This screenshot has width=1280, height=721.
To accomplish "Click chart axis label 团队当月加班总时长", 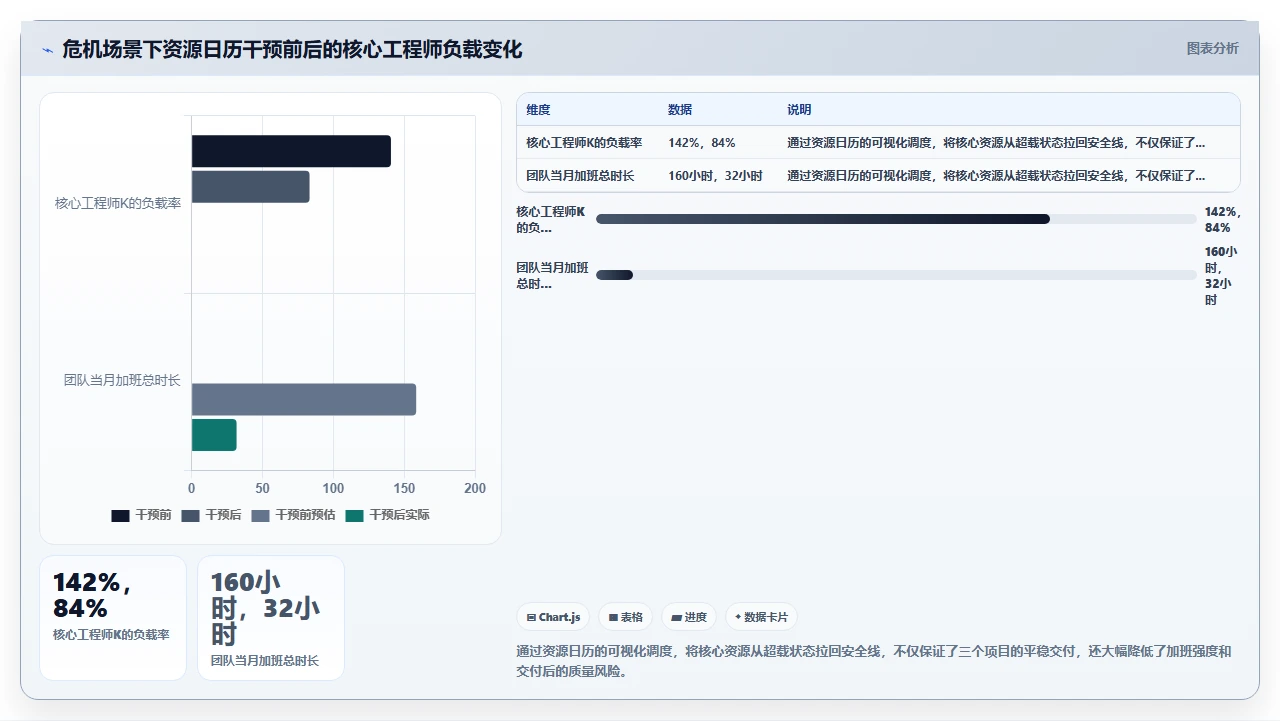I will coord(122,380).
